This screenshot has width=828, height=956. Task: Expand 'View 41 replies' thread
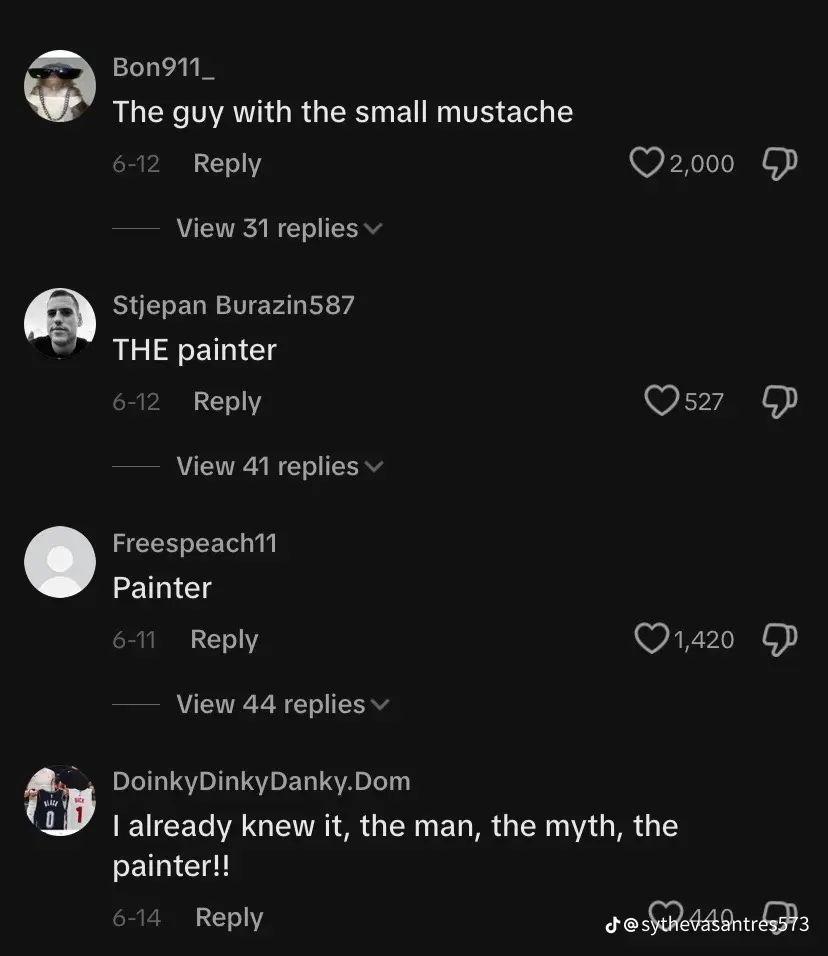click(x=279, y=466)
